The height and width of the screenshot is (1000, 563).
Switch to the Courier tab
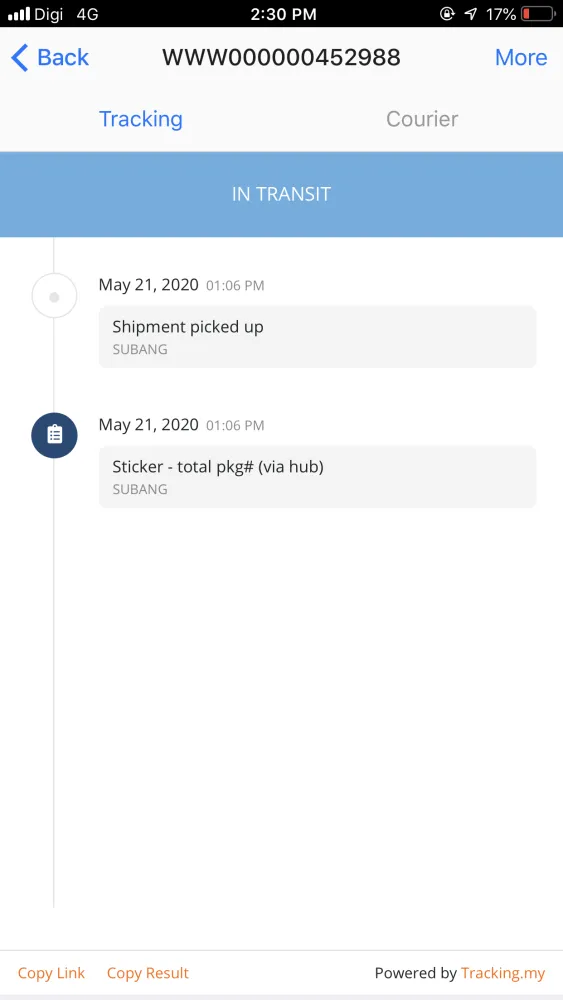coord(422,119)
